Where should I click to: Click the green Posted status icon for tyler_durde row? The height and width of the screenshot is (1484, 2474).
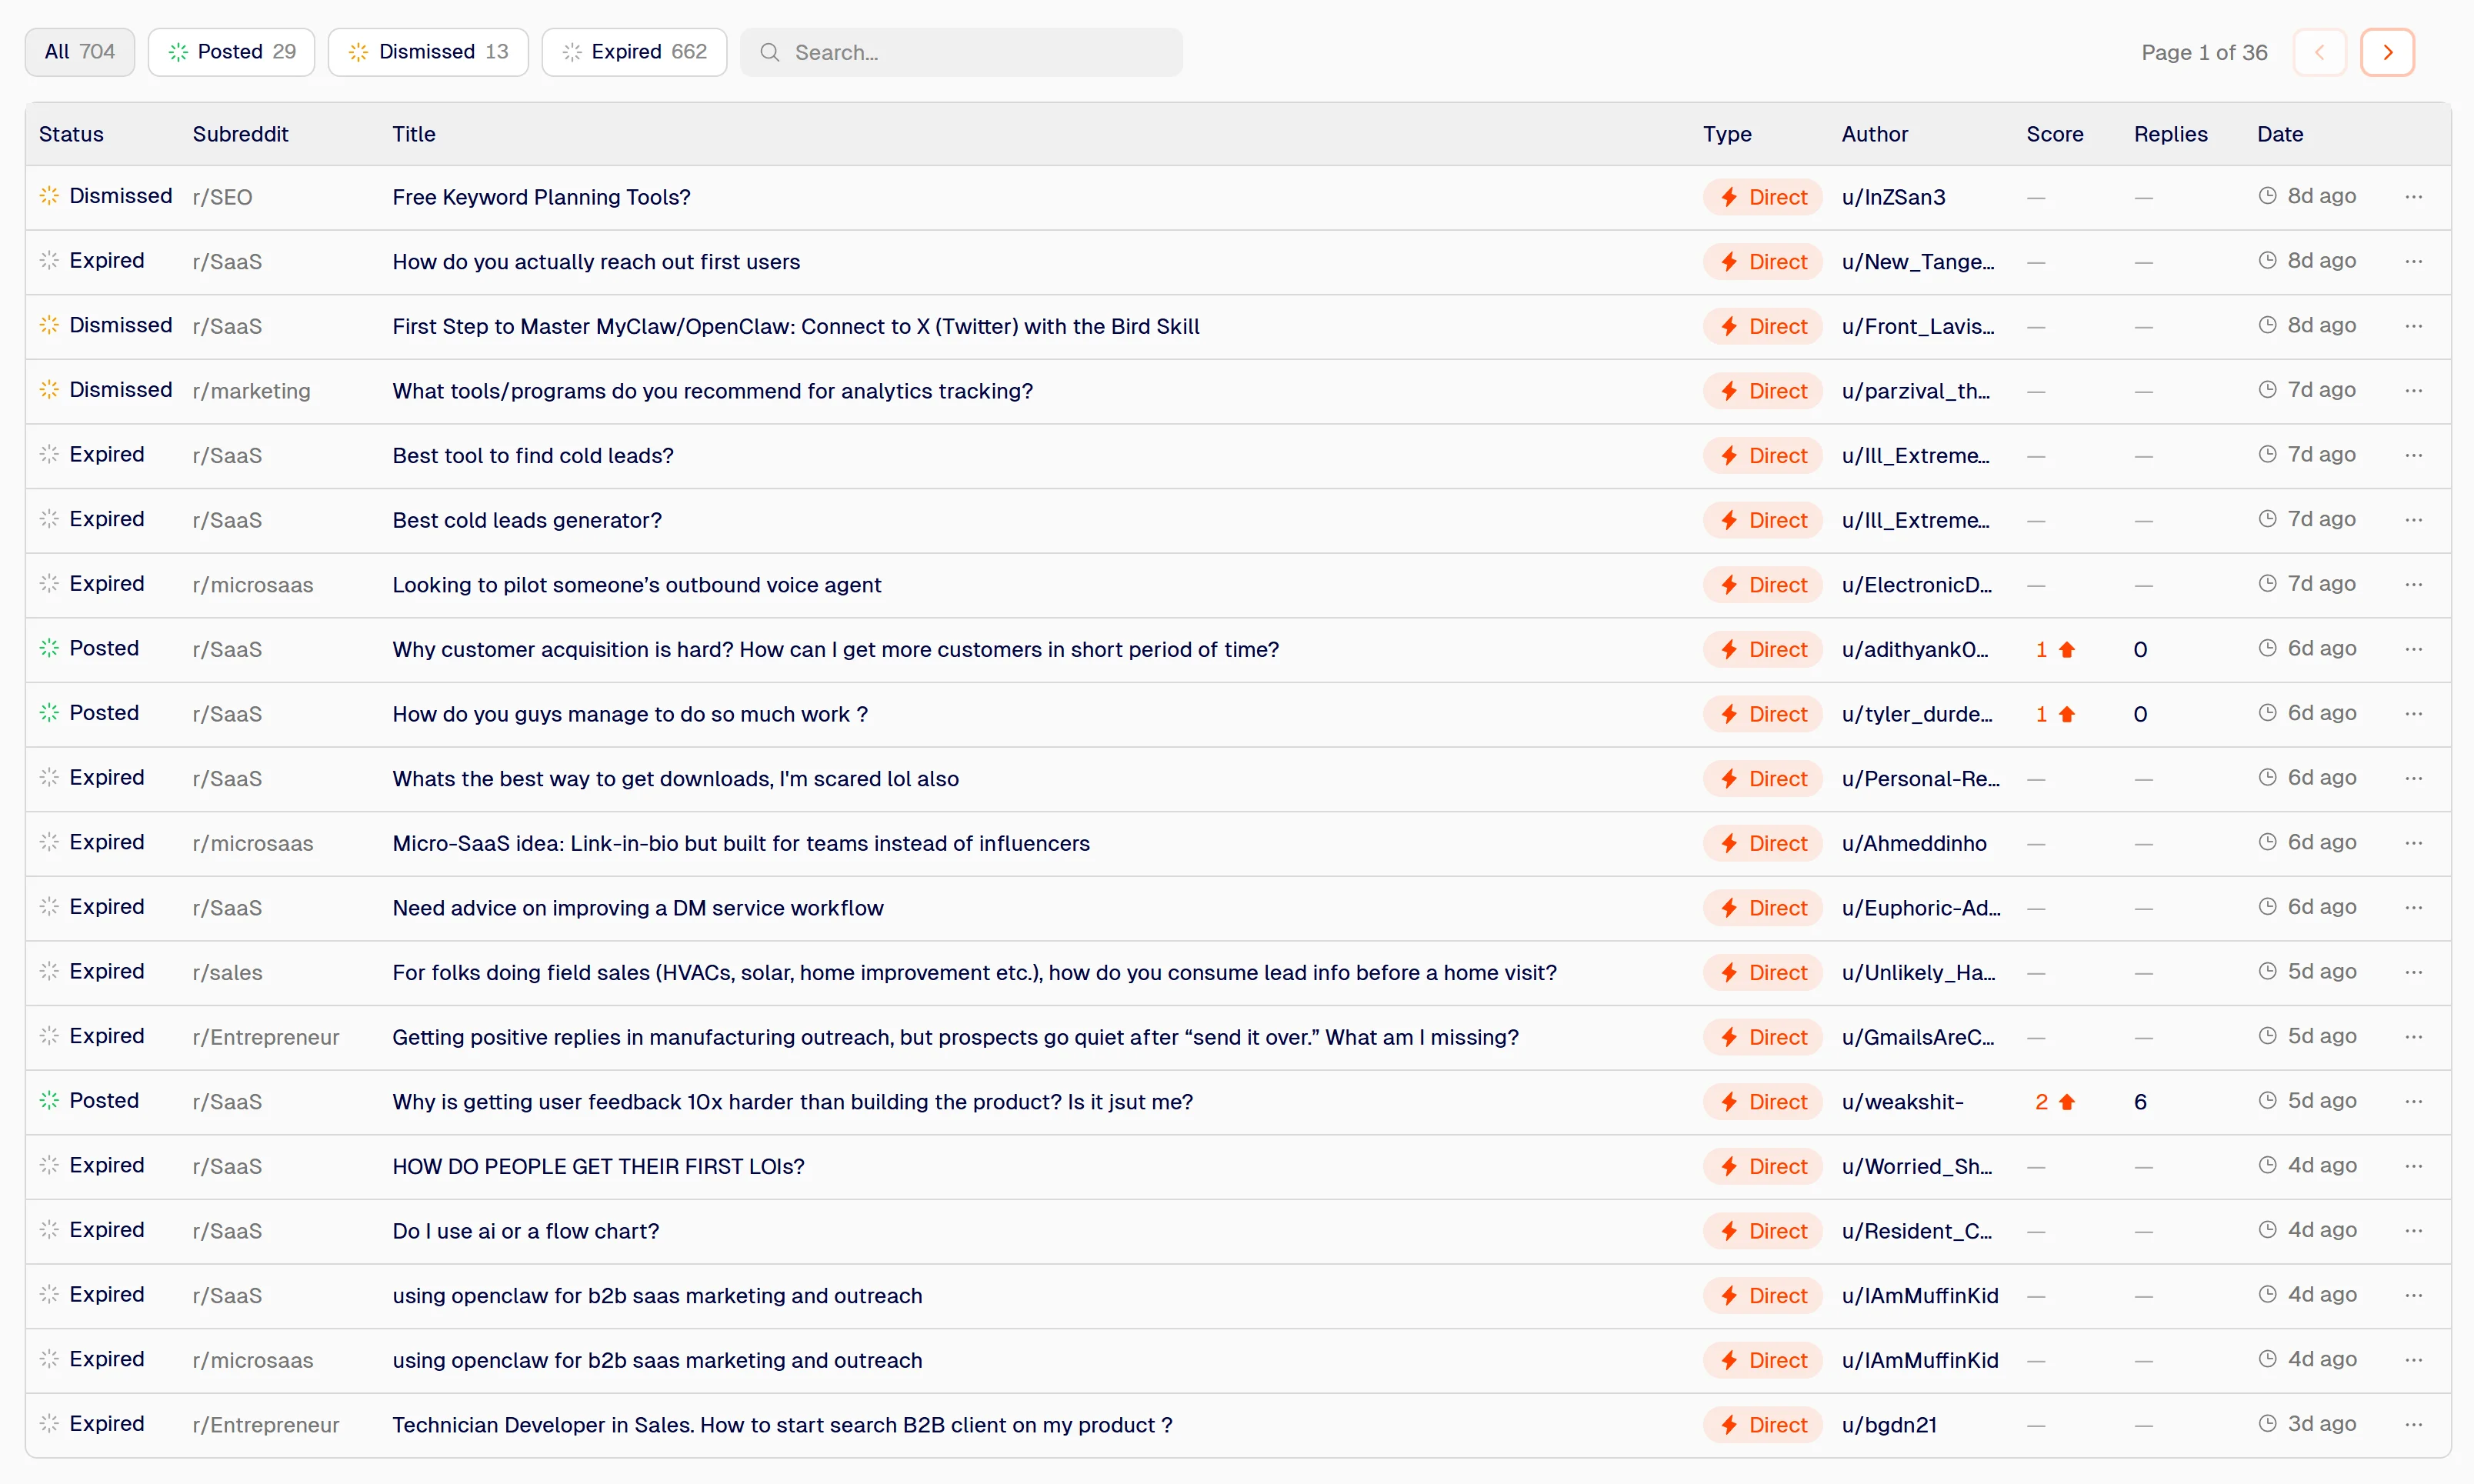[49, 713]
